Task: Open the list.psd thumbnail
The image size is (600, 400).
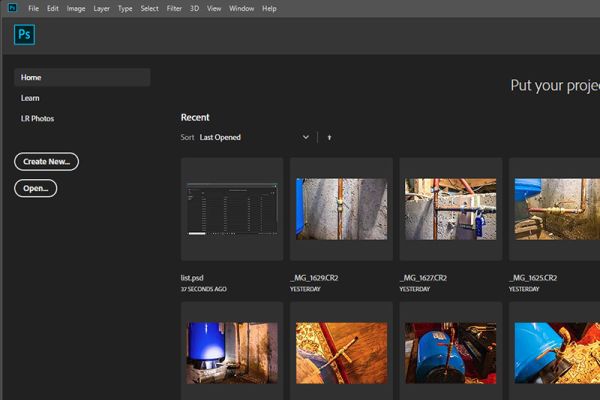Action: (x=232, y=209)
